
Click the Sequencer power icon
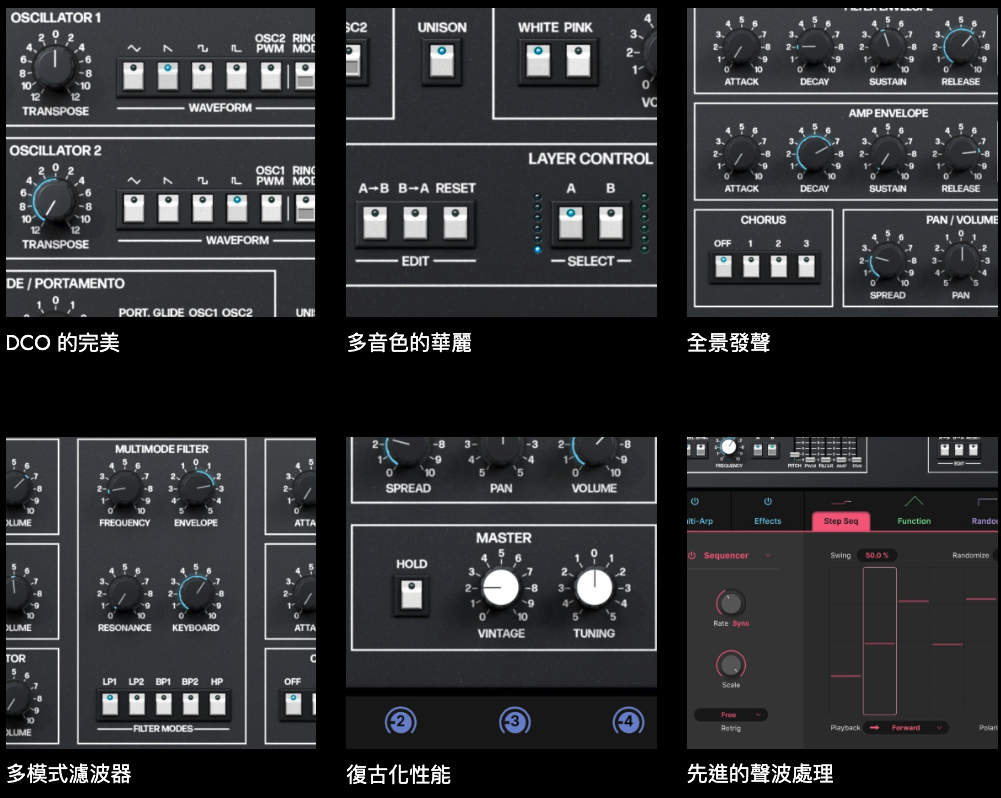click(691, 555)
